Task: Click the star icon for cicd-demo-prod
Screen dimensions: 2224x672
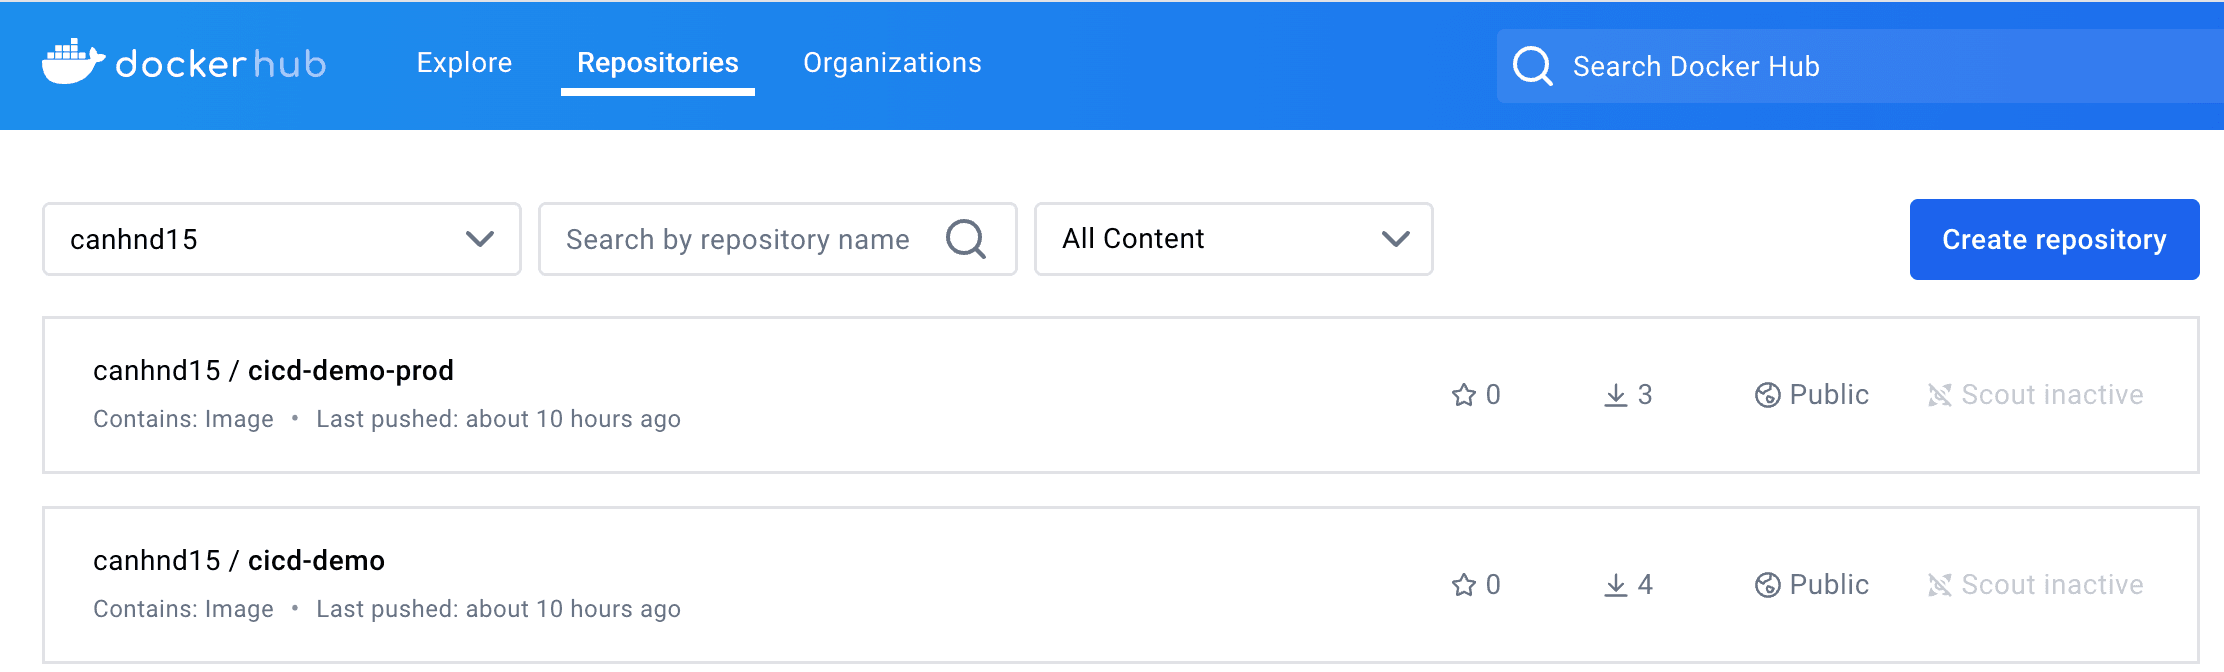Action: tap(1464, 395)
